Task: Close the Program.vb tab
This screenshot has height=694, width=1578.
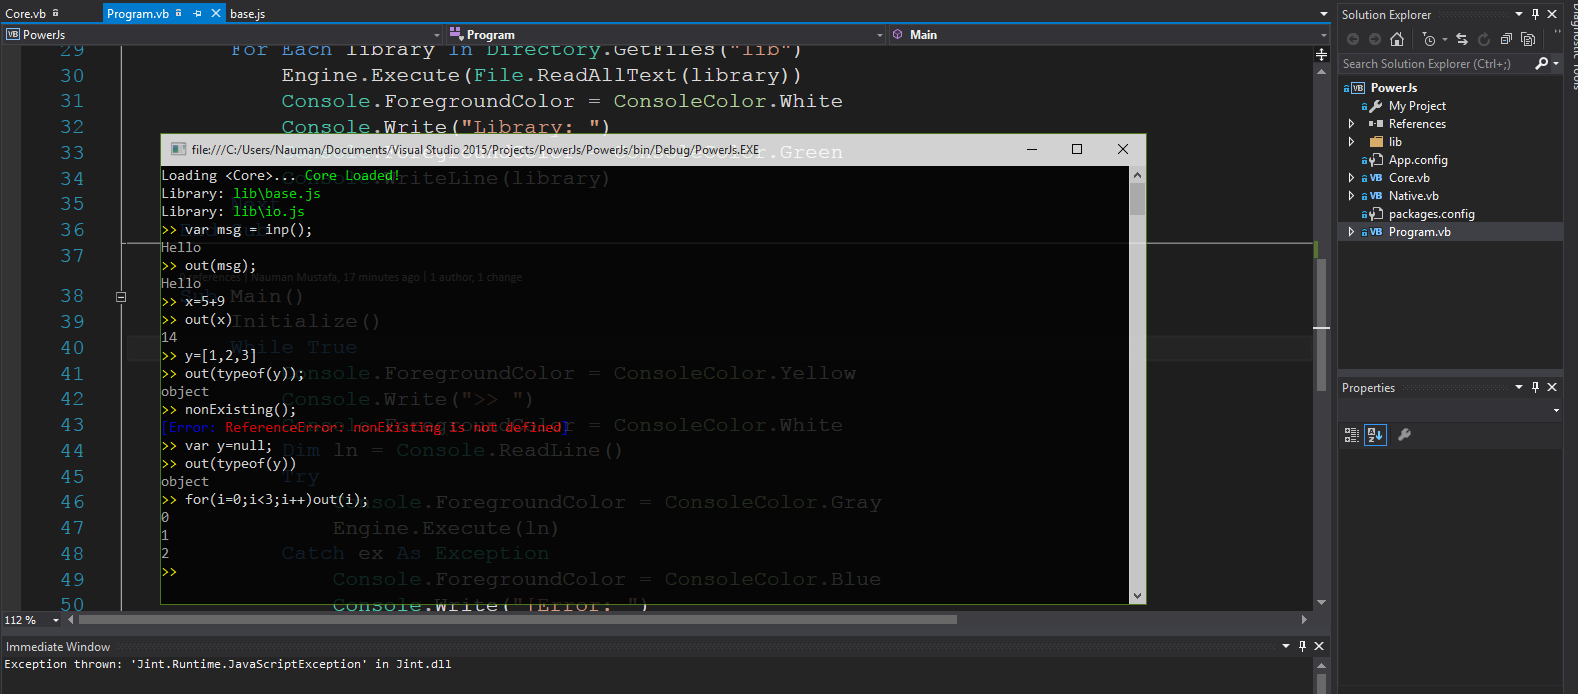Action: [215, 13]
